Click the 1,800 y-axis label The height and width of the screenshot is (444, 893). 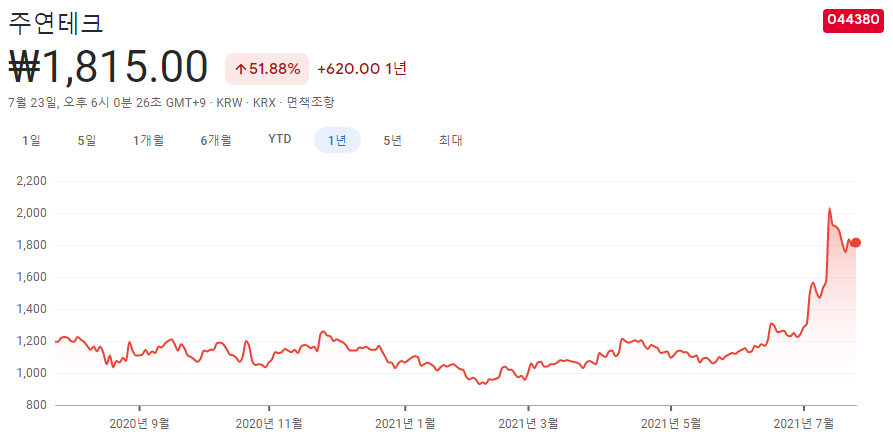[32, 245]
